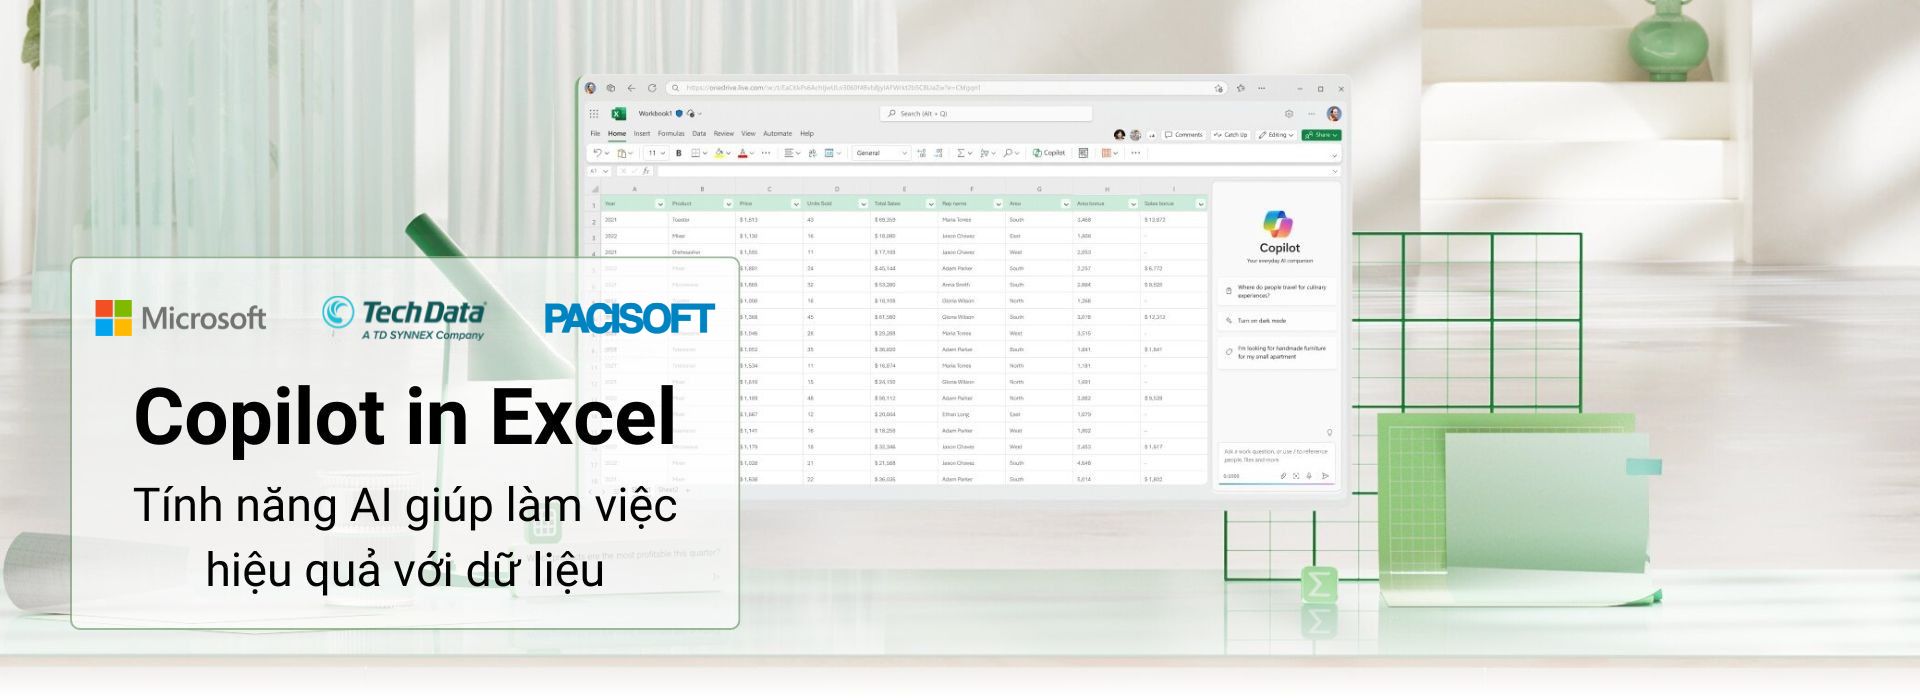Open the Year column filter dropdown

click(660, 204)
